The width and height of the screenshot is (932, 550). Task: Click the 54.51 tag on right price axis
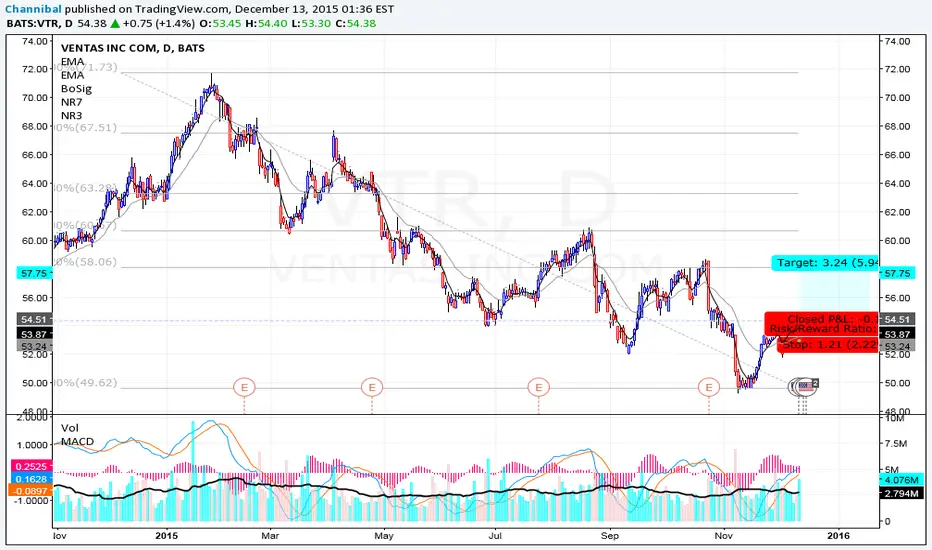tap(896, 320)
